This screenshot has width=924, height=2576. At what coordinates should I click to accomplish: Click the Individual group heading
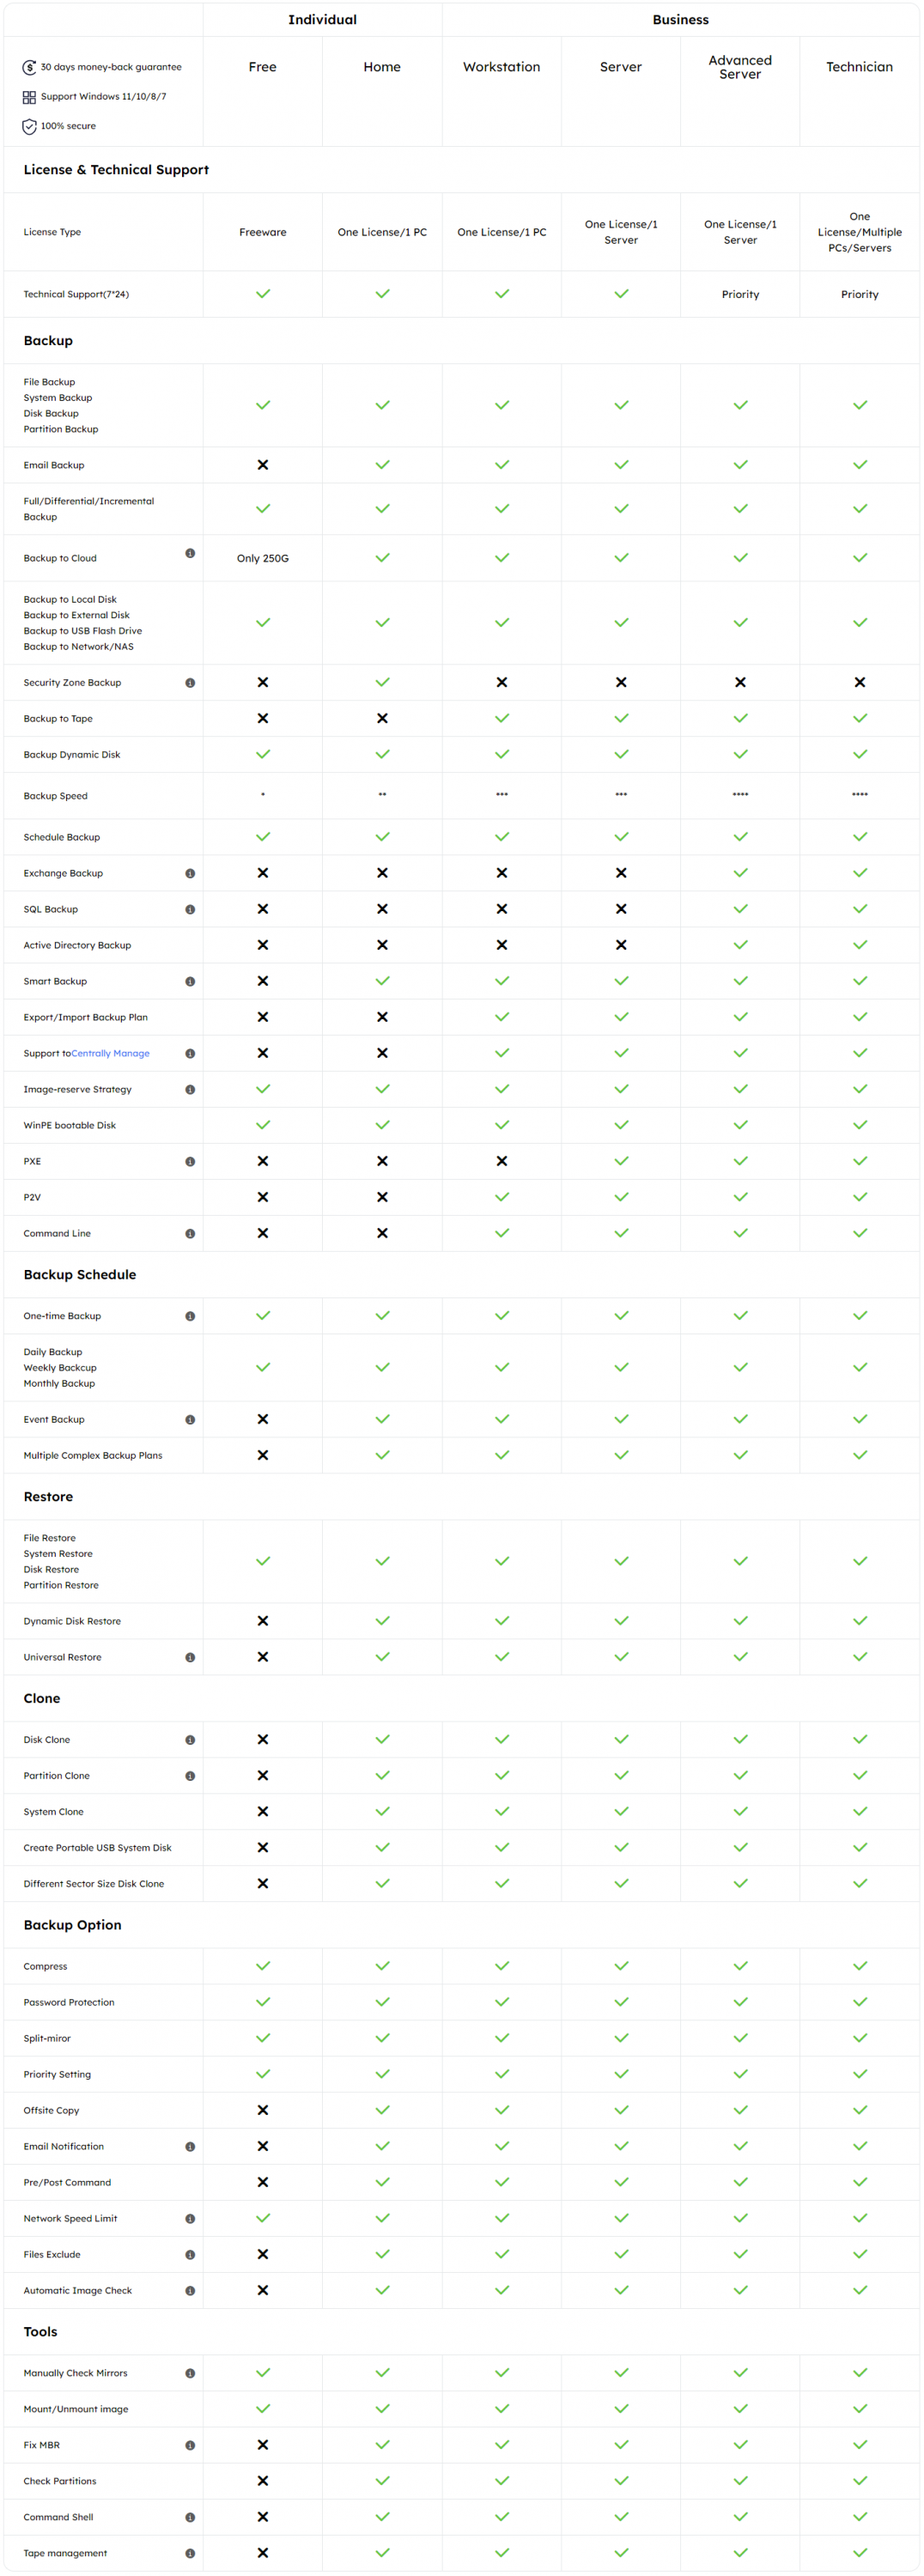[x=322, y=19]
